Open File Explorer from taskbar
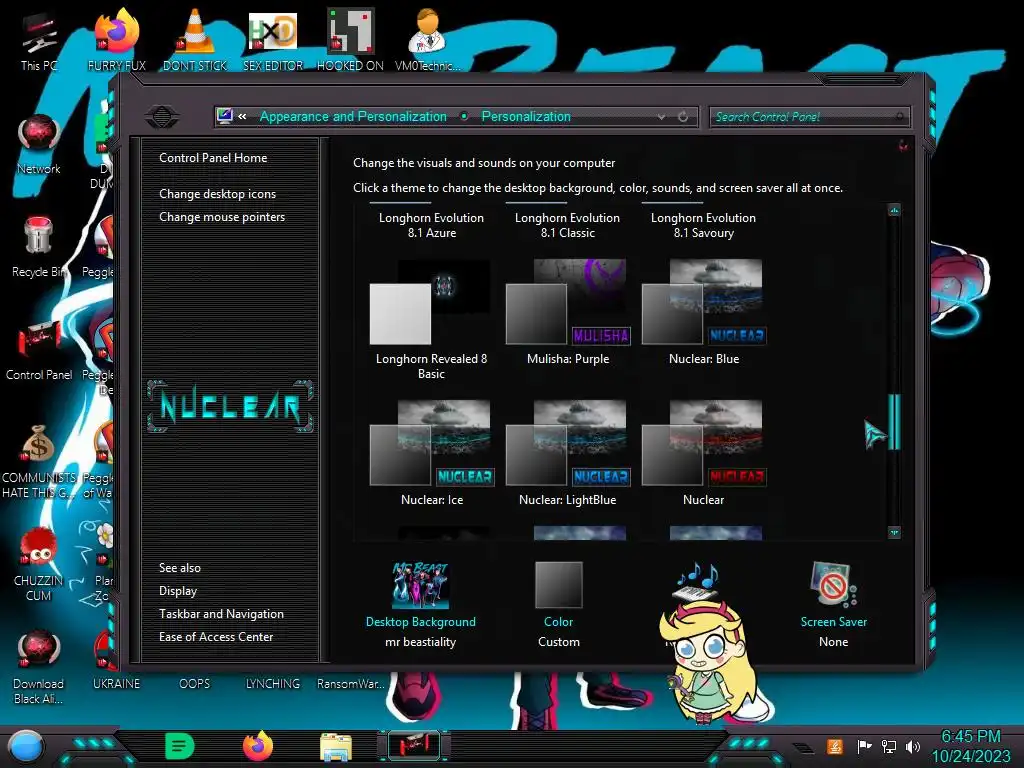Image resolution: width=1024 pixels, height=768 pixels. 336,747
